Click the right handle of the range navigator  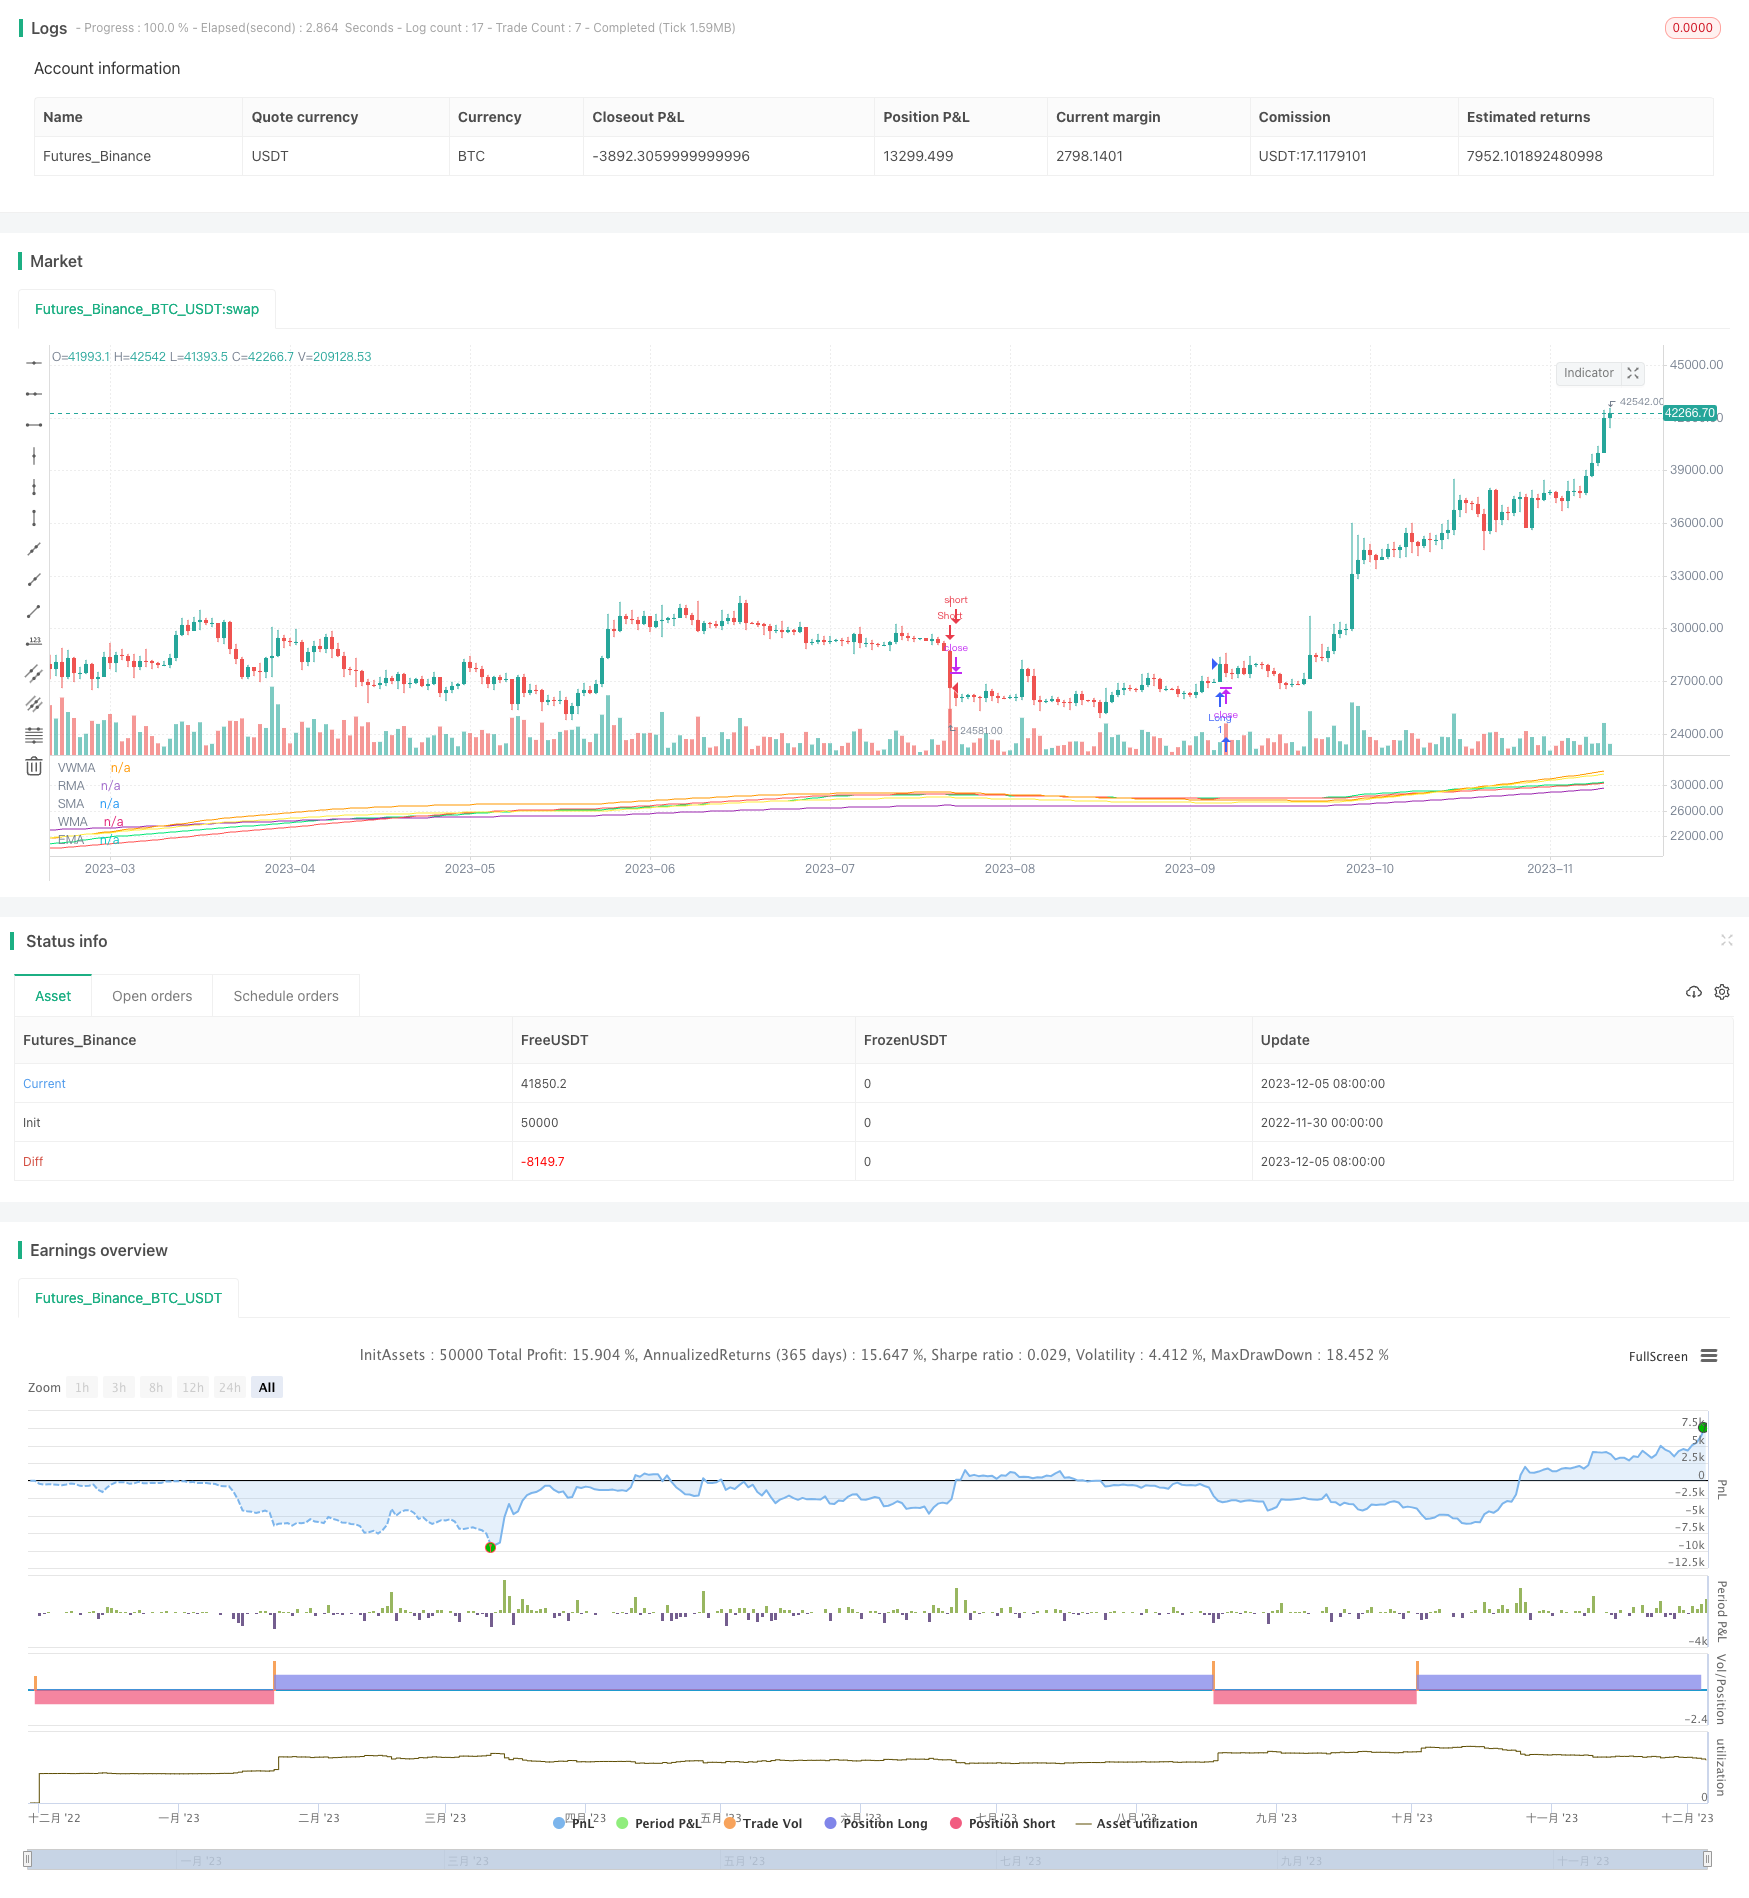tap(1708, 1860)
